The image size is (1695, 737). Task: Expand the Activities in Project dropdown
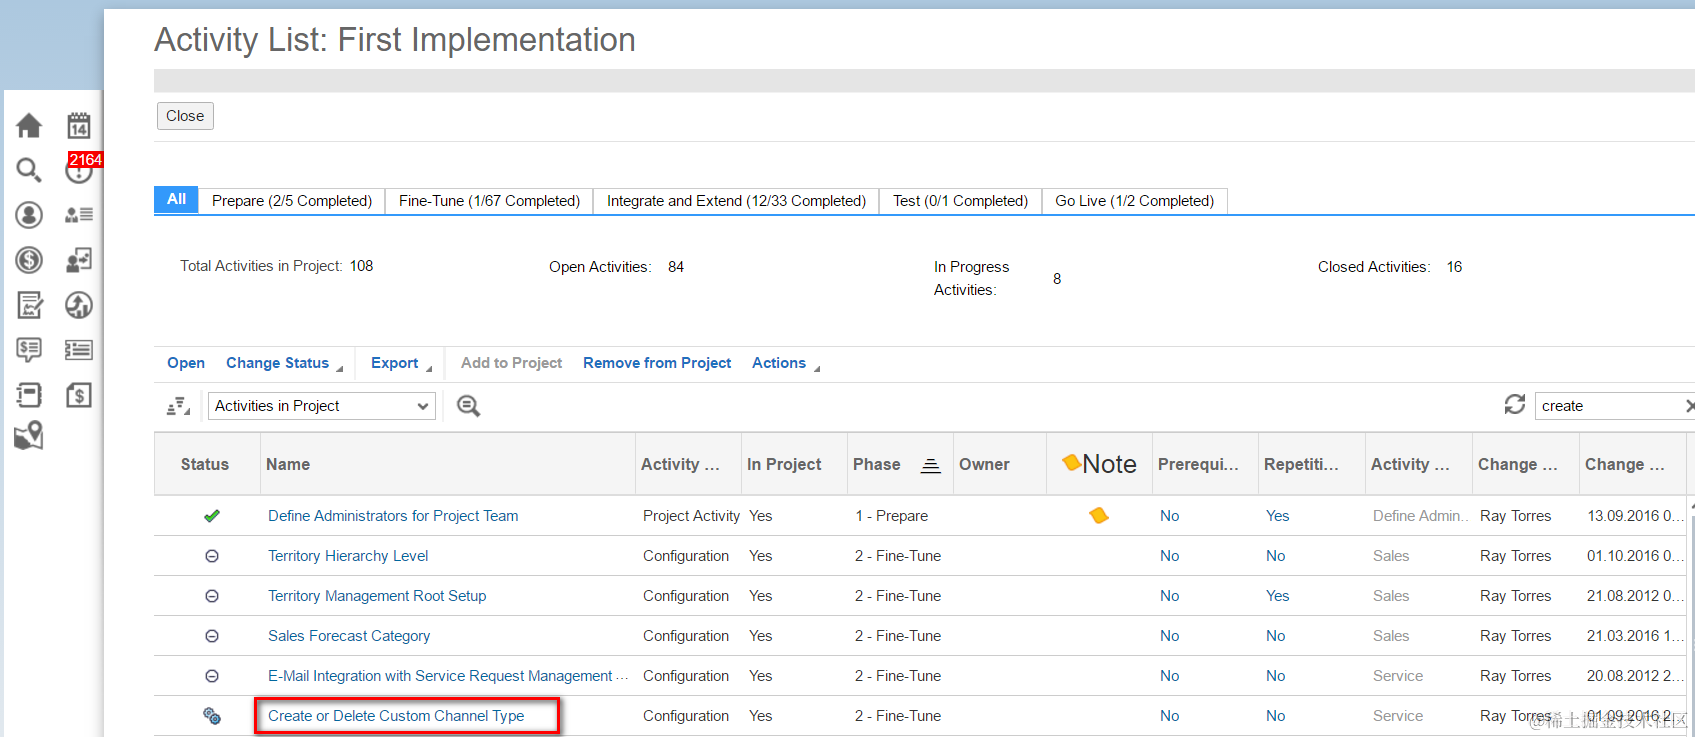[322, 406]
